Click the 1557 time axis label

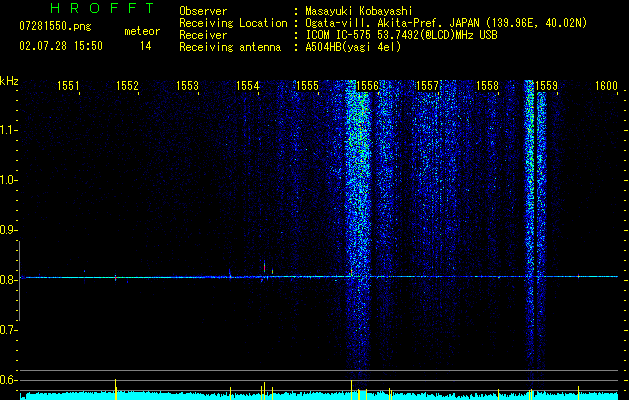(427, 85)
